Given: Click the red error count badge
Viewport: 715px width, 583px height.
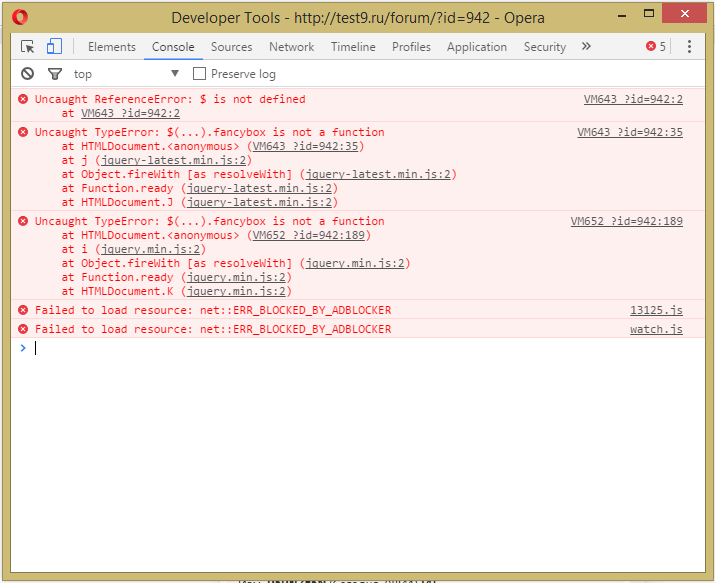Looking at the screenshot, I should coord(656,47).
